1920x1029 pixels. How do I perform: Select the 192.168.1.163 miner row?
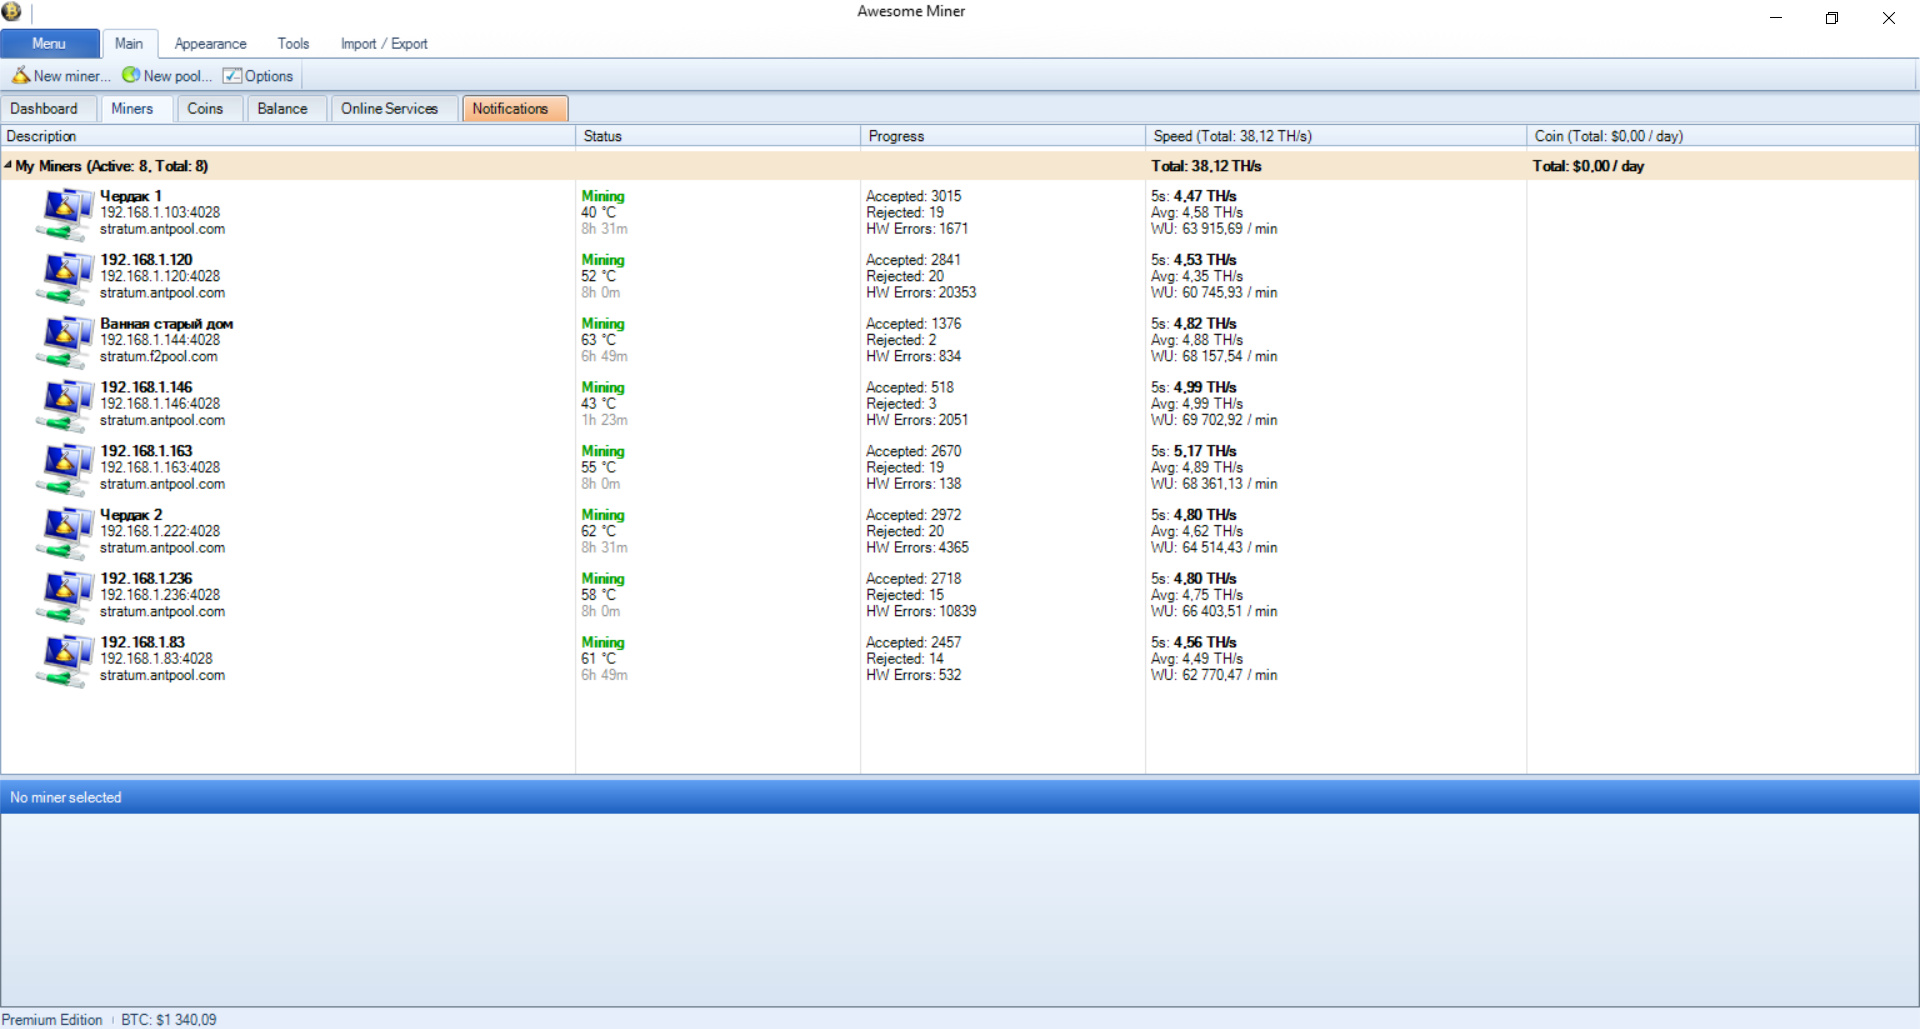point(300,468)
